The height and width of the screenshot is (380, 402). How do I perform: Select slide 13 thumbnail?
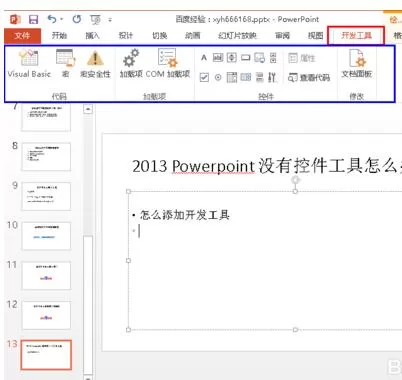pos(46,355)
